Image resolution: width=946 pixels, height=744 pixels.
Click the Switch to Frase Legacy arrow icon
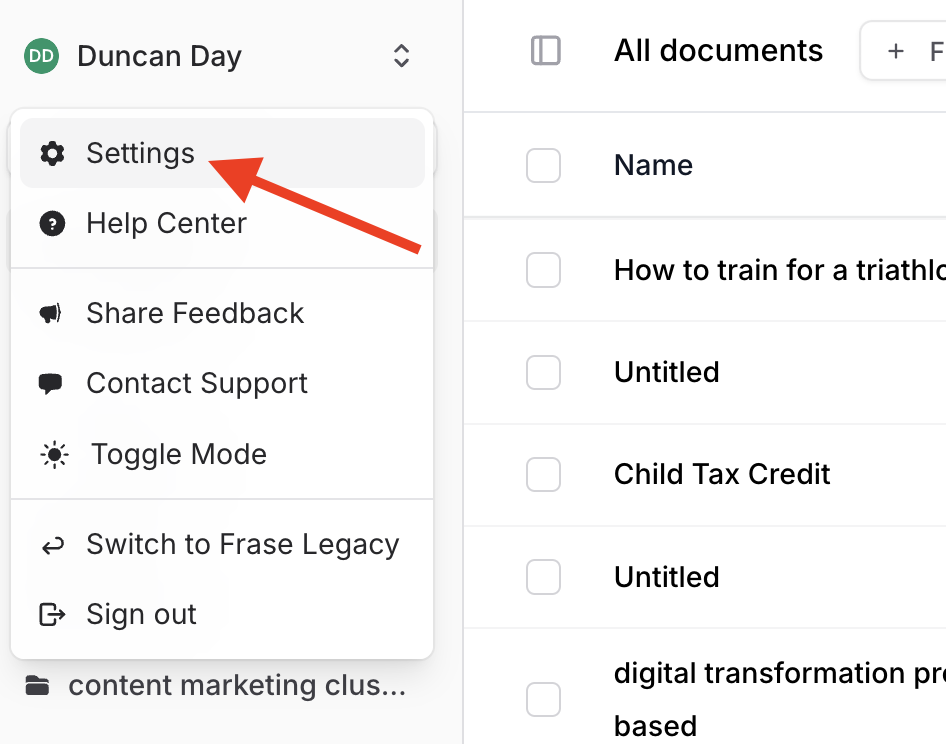(52, 545)
